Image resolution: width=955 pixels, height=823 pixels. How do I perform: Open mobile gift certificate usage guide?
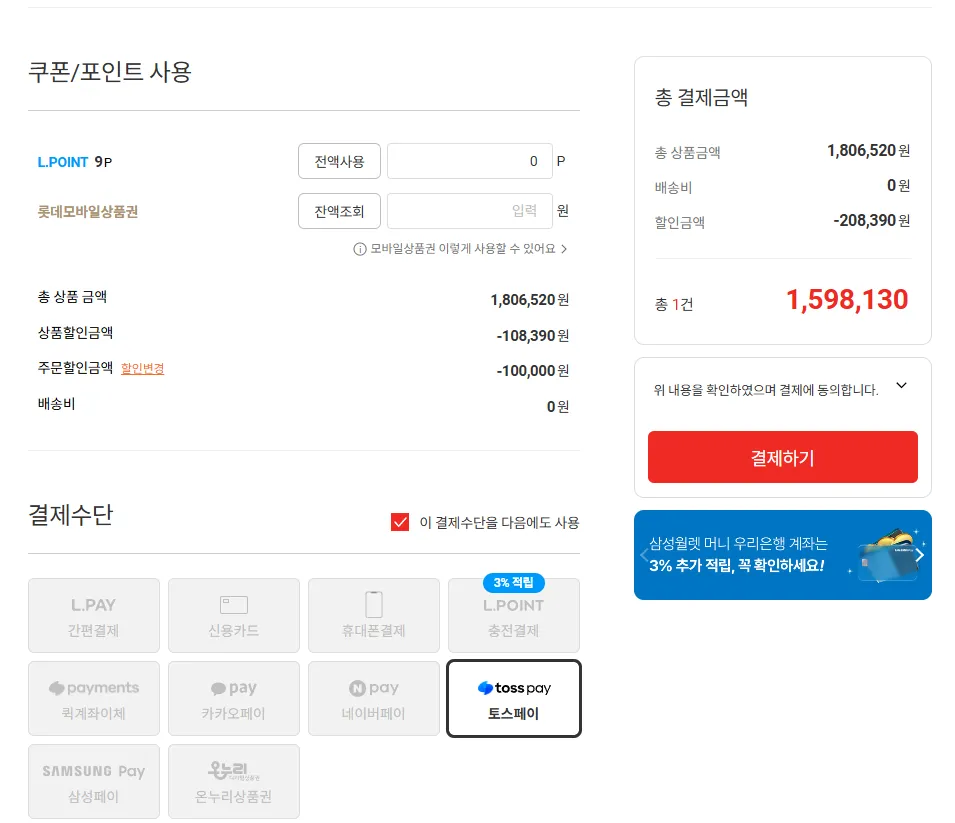[x=460, y=249]
